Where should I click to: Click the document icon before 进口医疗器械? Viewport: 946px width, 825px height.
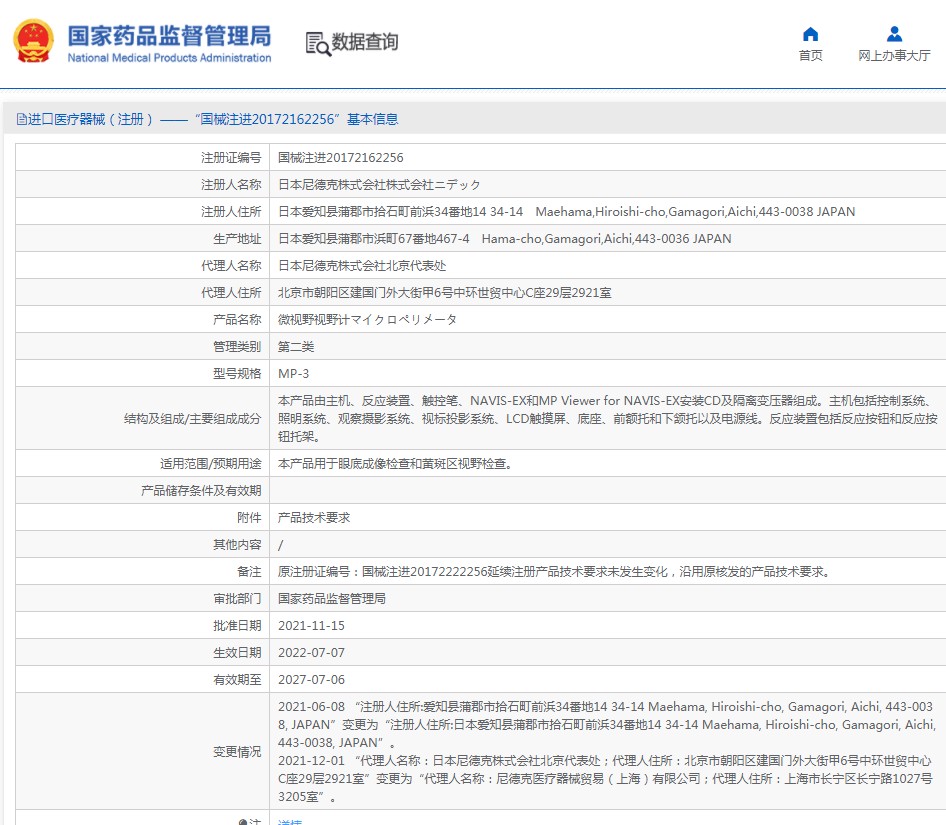21,119
